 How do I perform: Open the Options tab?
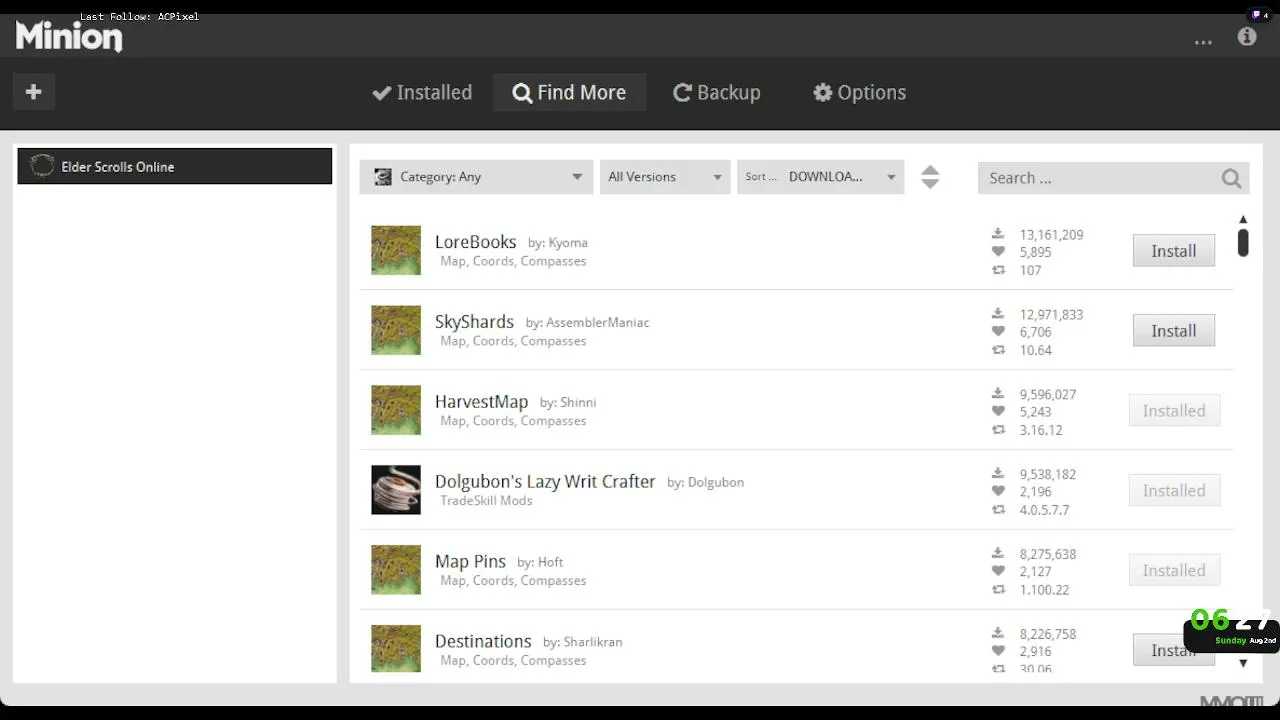(860, 92)
